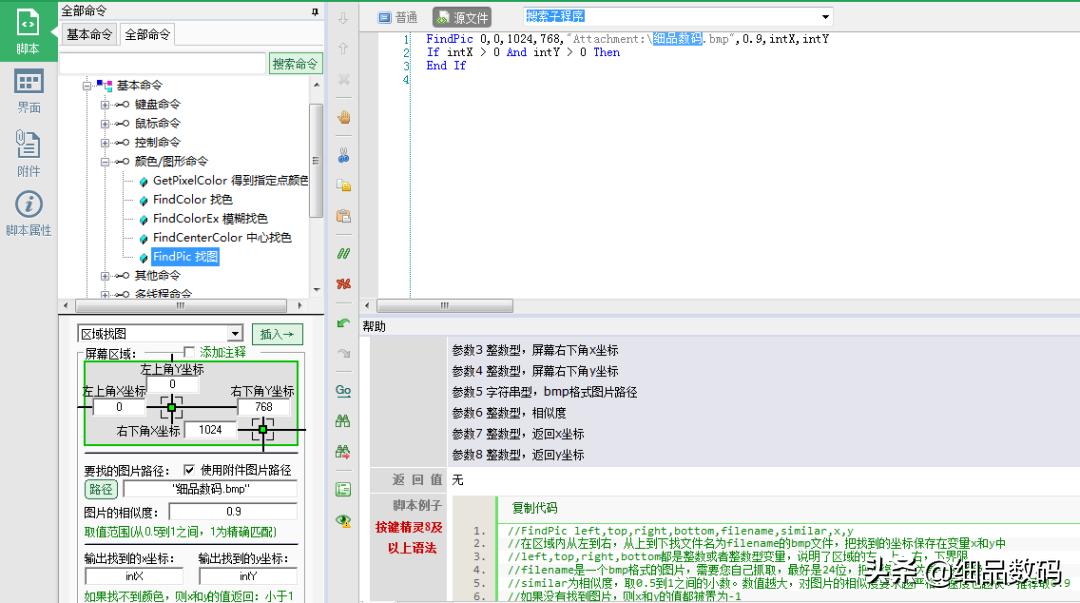Screen dimensions: 1080x603
Task: Expand the 键盘命令 tree node
Action: click(105, 104)
